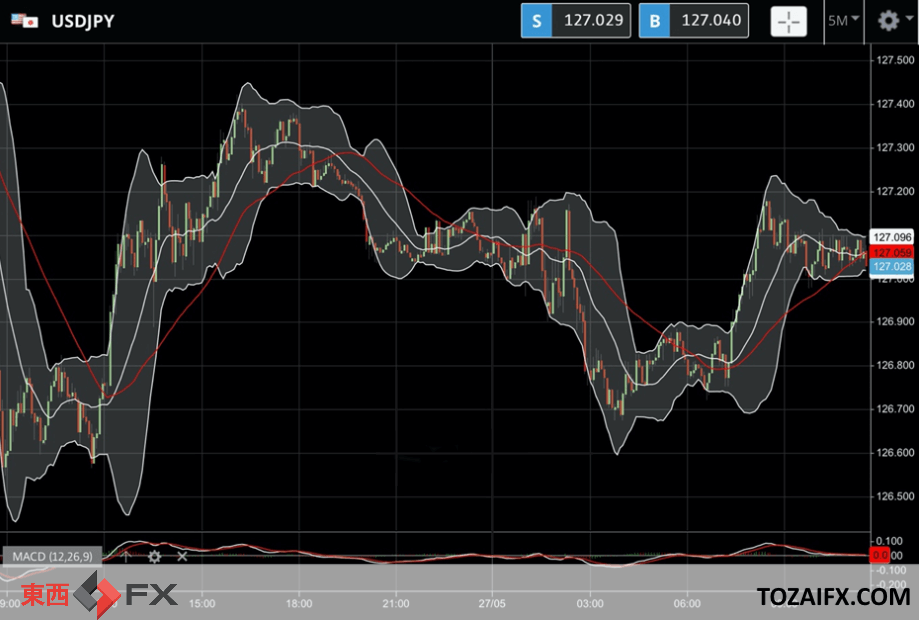Select the MACD (12,26,9) indicator label

(53, 556)
